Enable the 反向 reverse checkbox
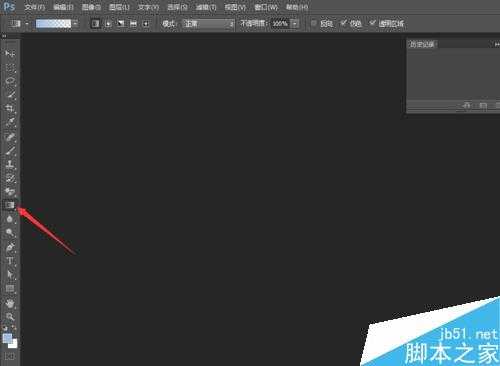Image resolution: width=500 pixels, height=366 pixels. [x=314, y=23]
